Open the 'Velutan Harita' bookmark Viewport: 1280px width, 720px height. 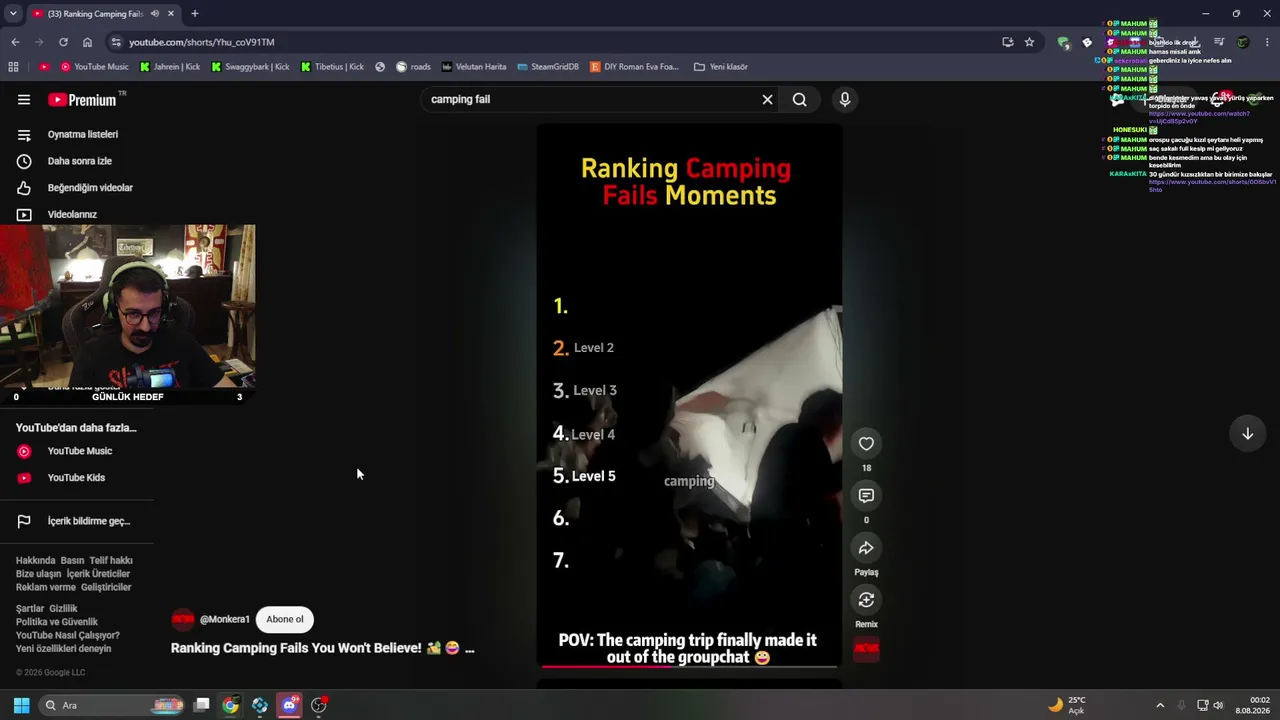click(x=474, y=67)
